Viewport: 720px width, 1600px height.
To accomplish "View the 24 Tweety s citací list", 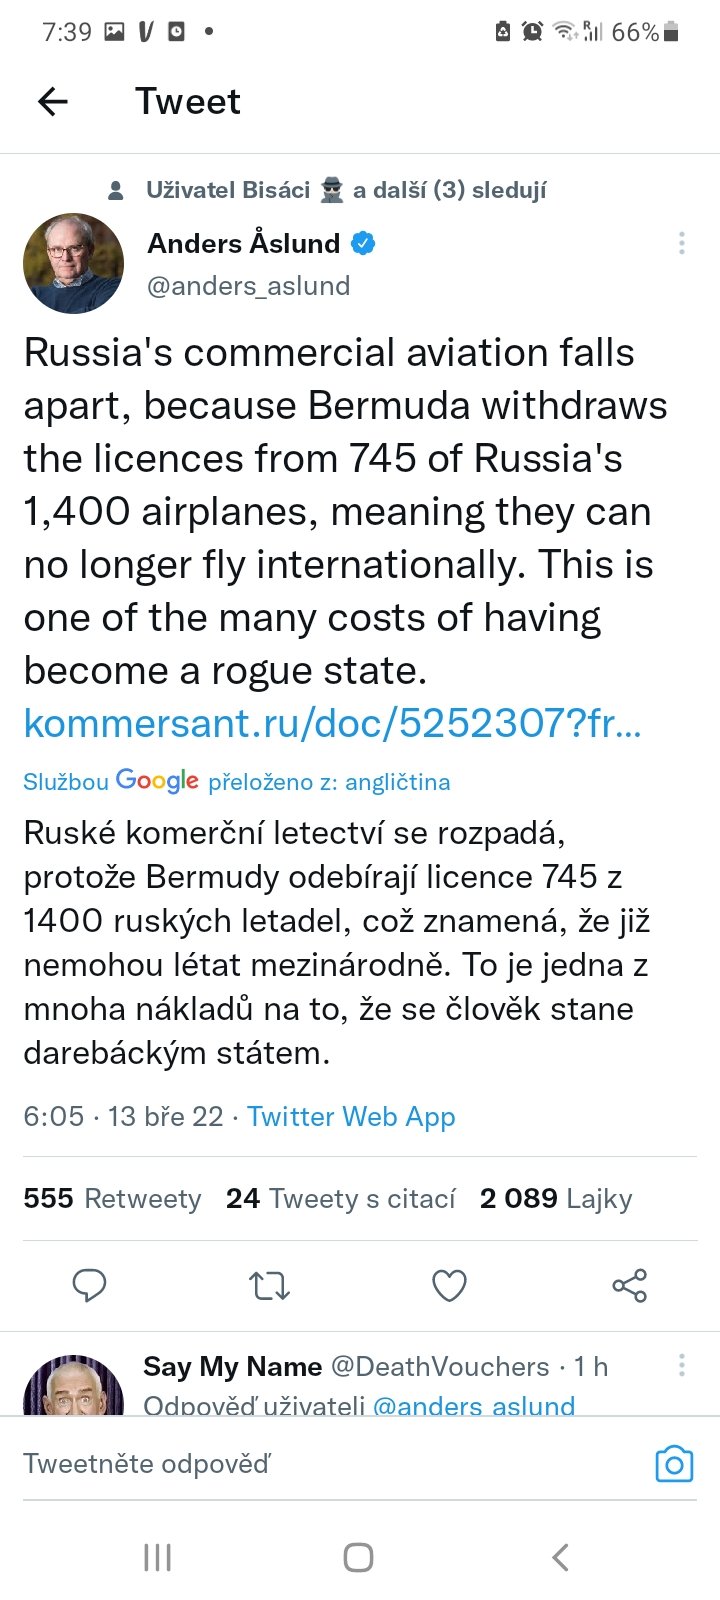I will coord(340,1198).
